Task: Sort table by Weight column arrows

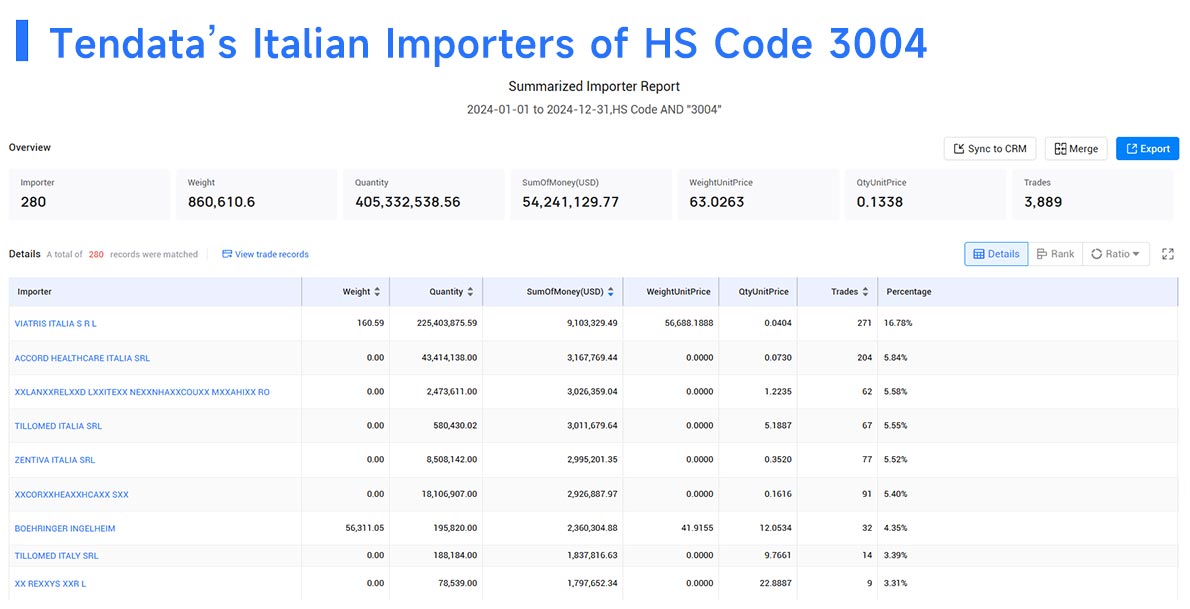Action: (x=377, y=292)
